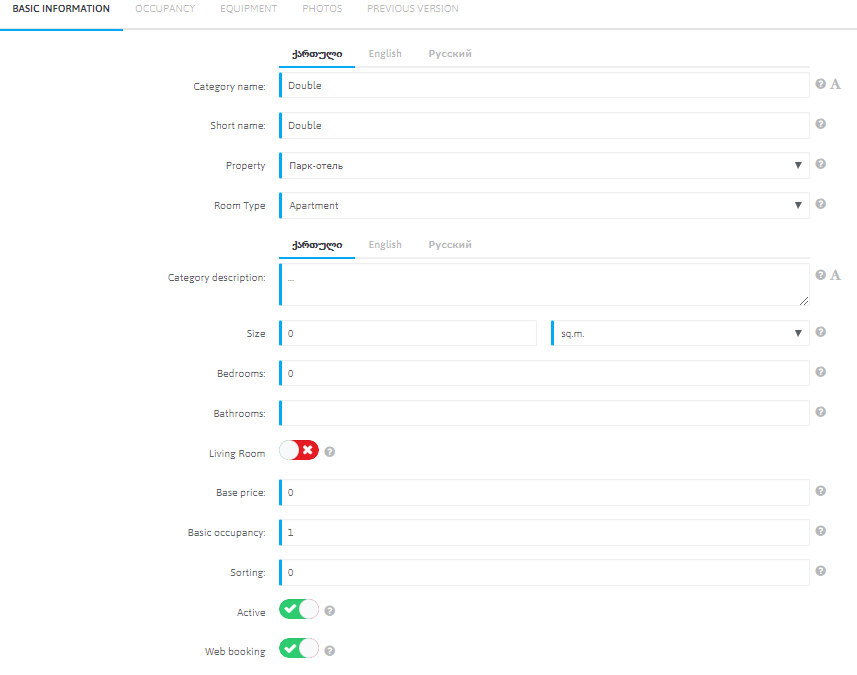The width and height of the screenshot is (857, 675).
Task: Click help icon next to Property dropdown
Action: [821, 165]
